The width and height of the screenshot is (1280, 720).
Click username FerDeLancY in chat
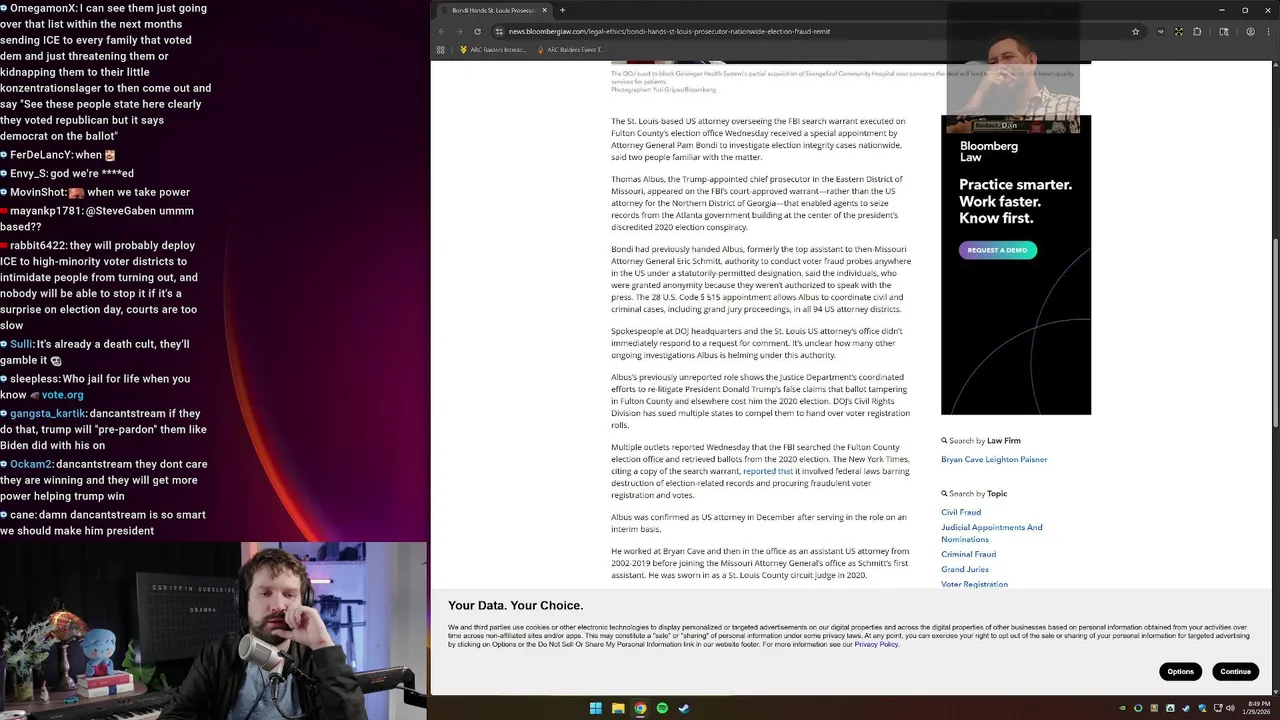pos(40,155)
